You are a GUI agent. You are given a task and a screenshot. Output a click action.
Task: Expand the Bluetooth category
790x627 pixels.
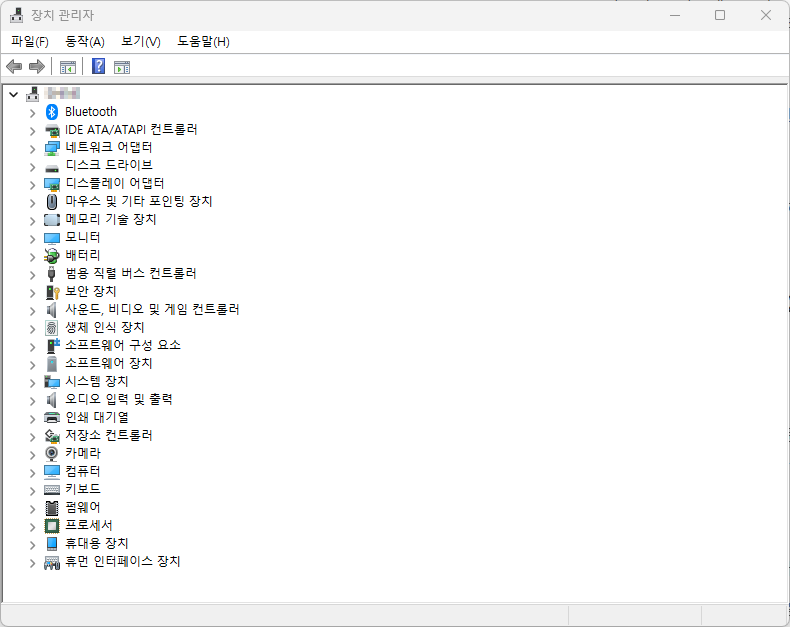coord(32,112)
